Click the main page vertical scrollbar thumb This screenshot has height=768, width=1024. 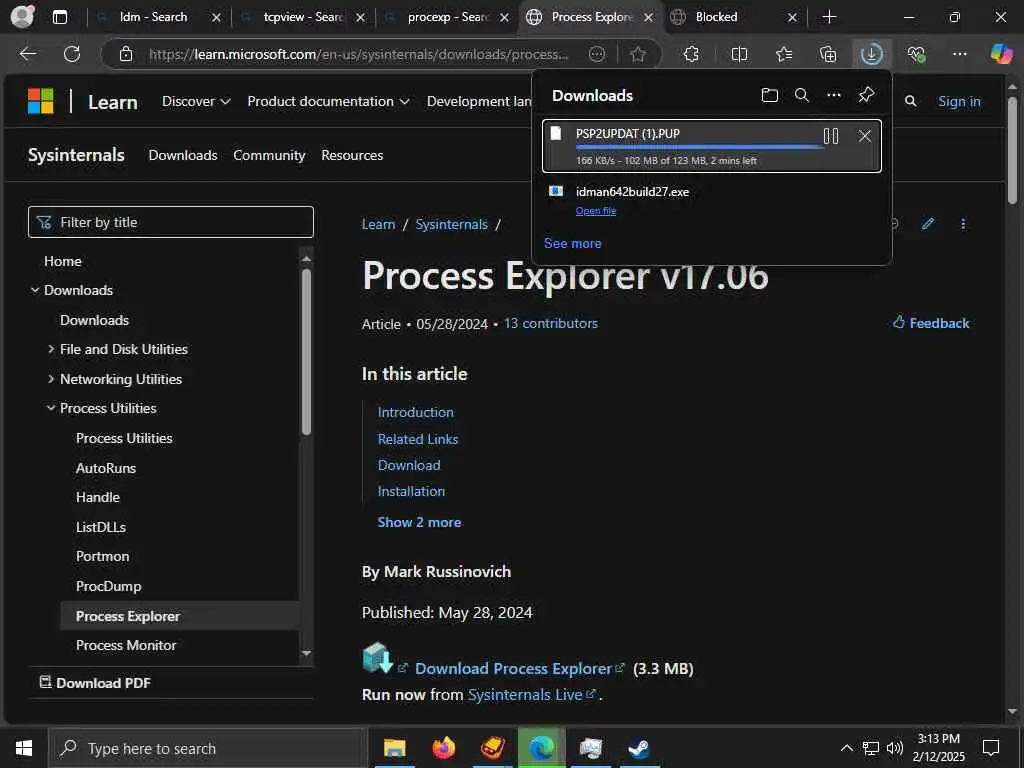click(1012, 150)
